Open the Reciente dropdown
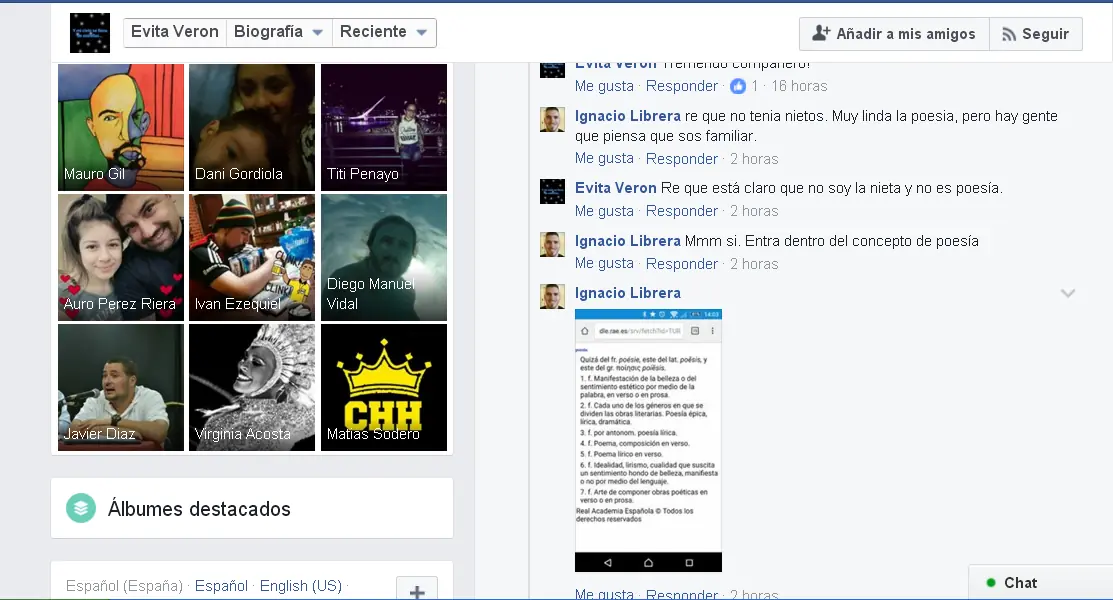This screenshot has width=1113, height=600. point(383,32)
